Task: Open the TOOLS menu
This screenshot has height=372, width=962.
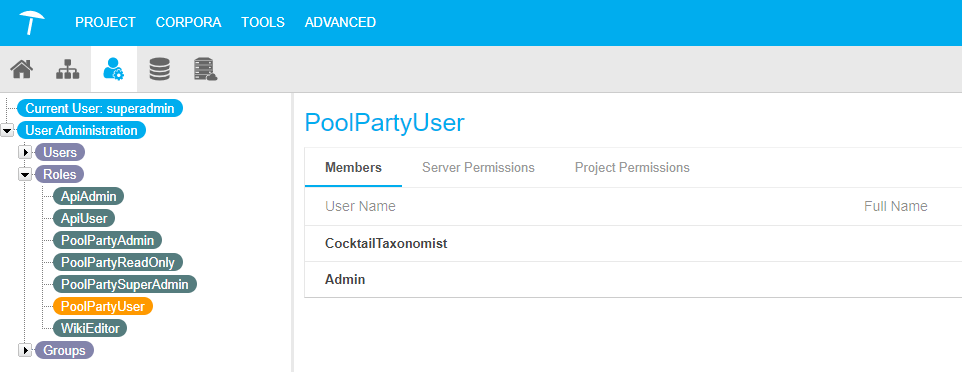Action: 263,23
